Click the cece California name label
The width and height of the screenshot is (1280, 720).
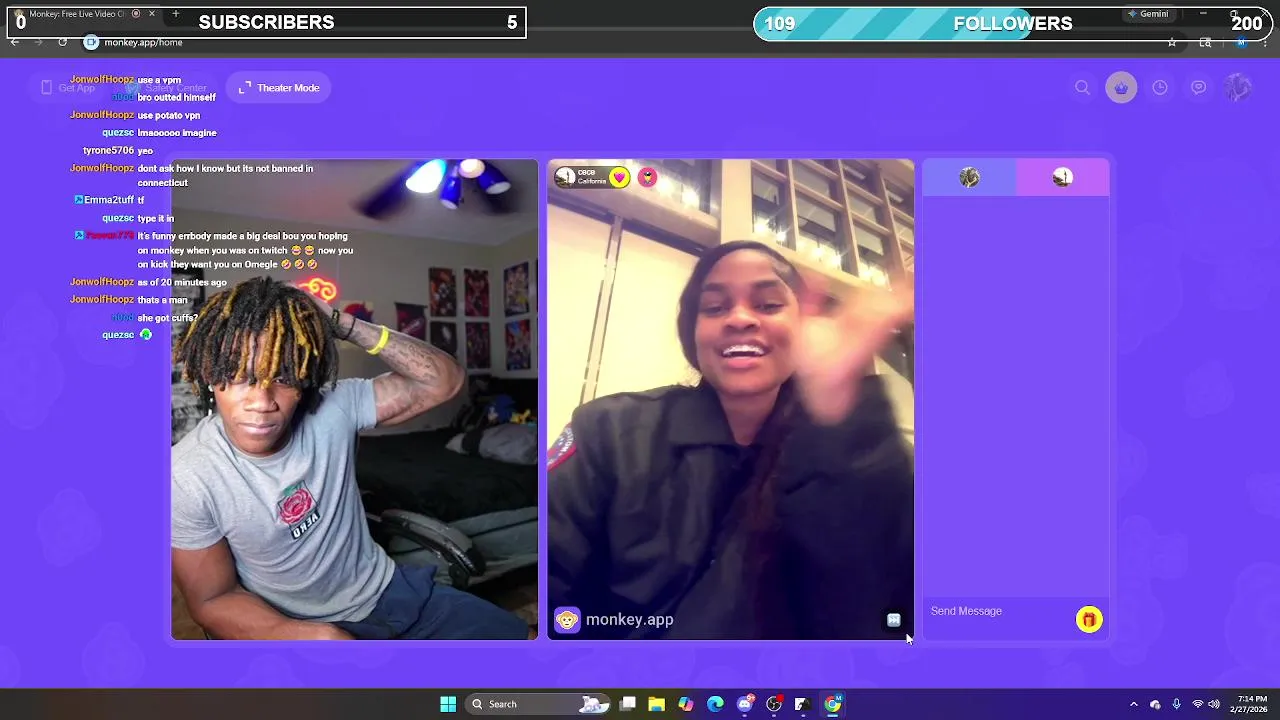tap(592, 177)
